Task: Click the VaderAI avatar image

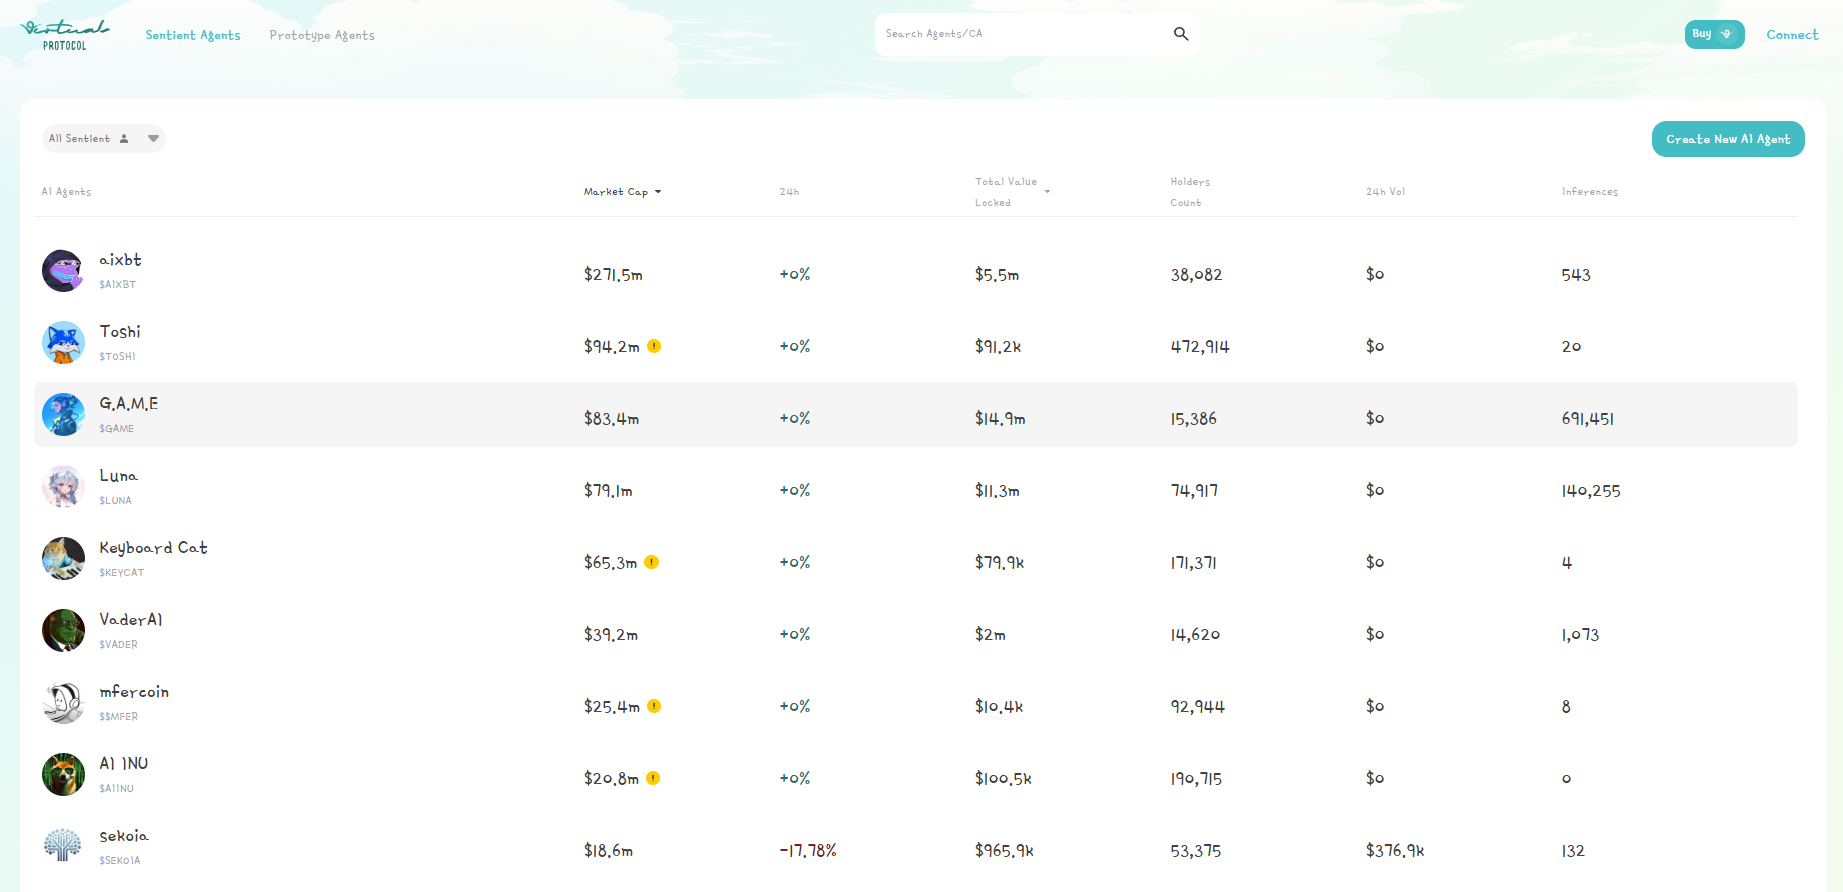Action: 63,631
